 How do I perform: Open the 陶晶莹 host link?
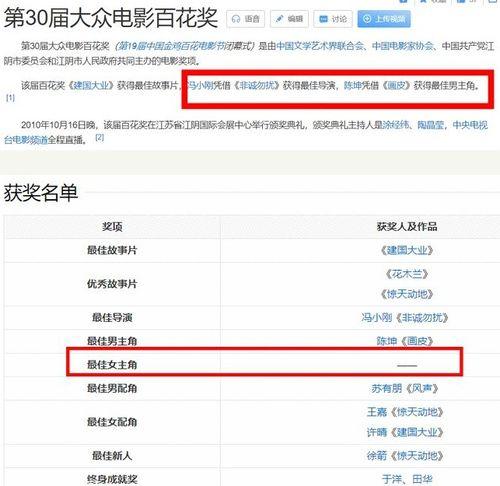pos(431,125)
